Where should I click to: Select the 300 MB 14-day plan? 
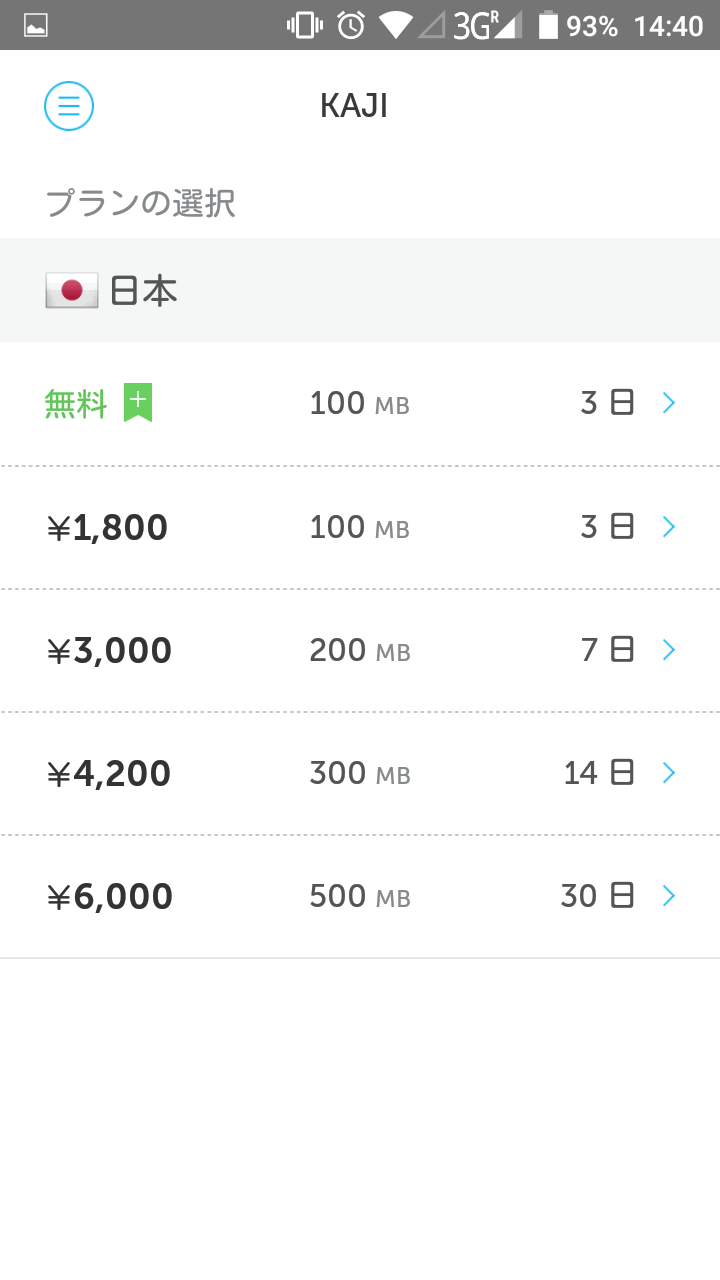coord(360,773)
